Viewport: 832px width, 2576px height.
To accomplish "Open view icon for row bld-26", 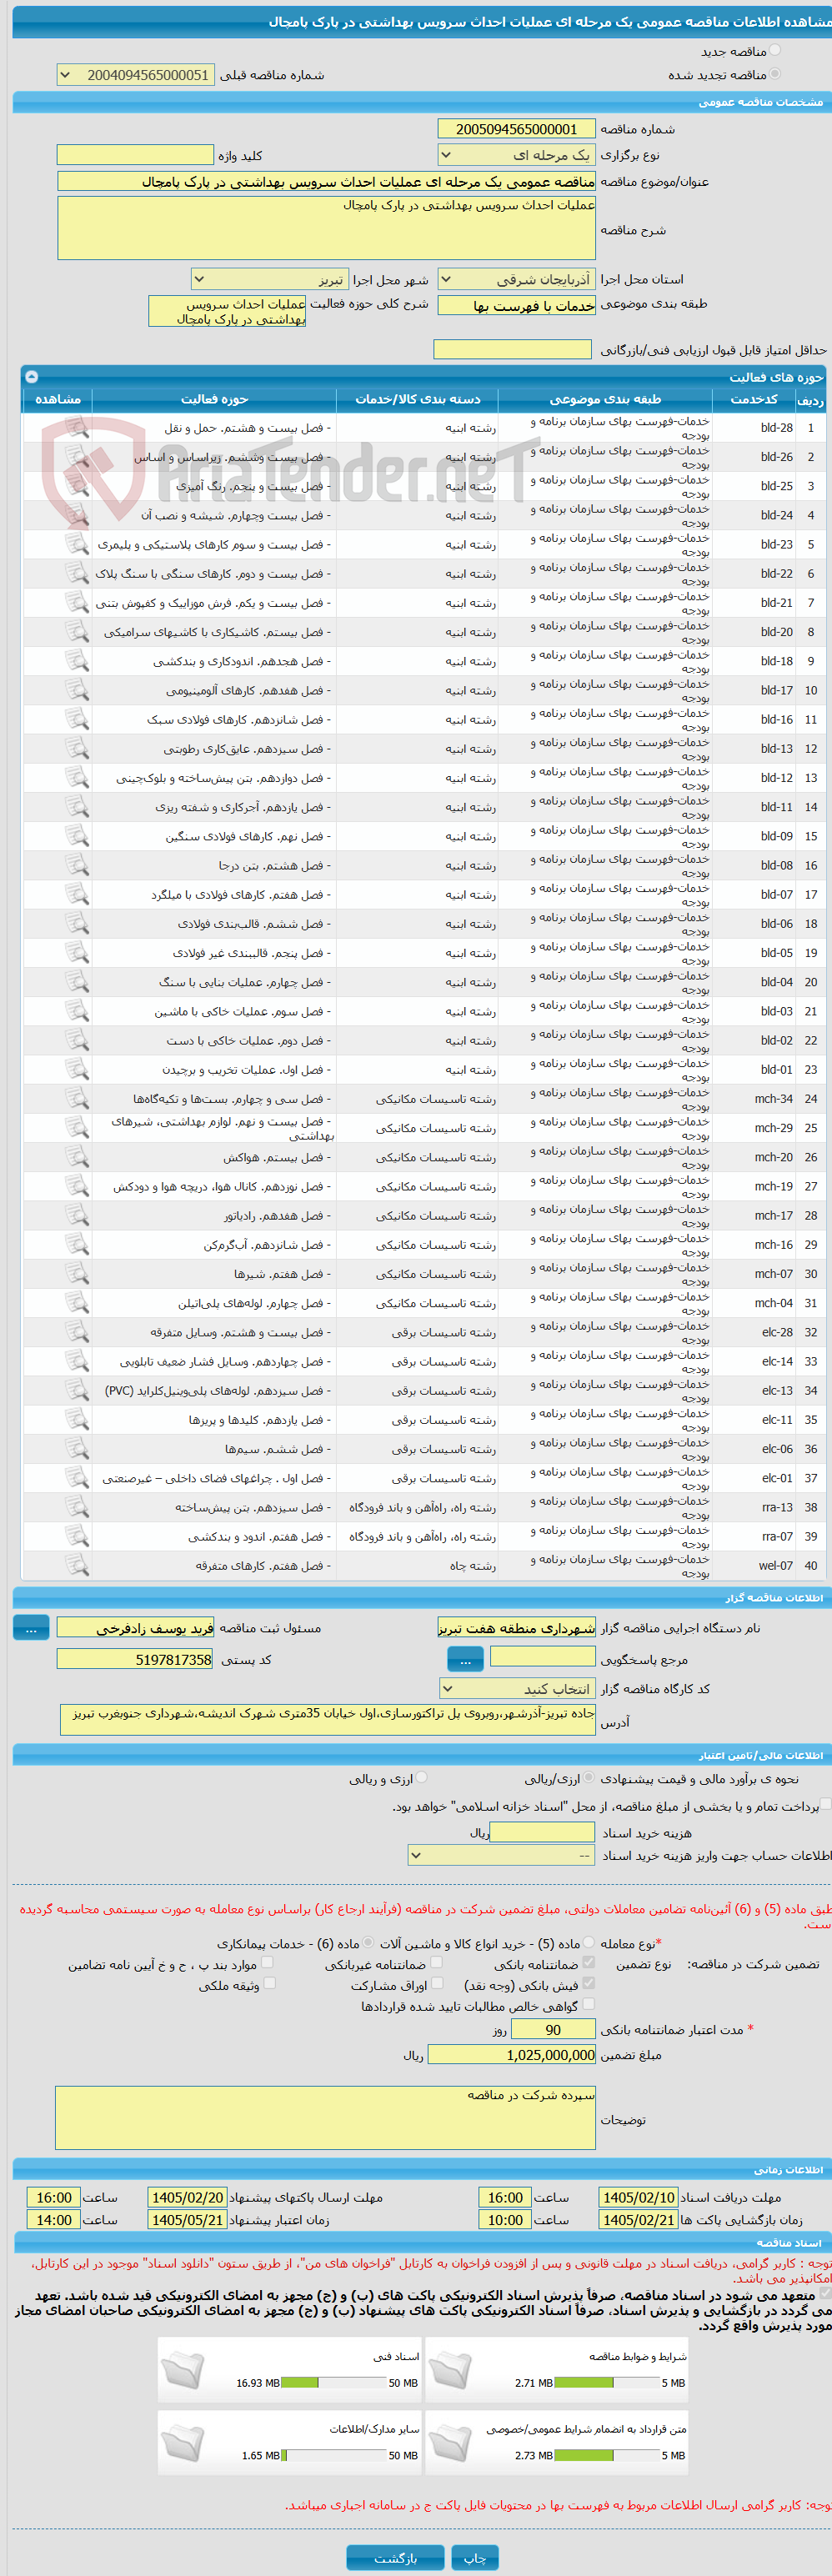I will (76, 457).
